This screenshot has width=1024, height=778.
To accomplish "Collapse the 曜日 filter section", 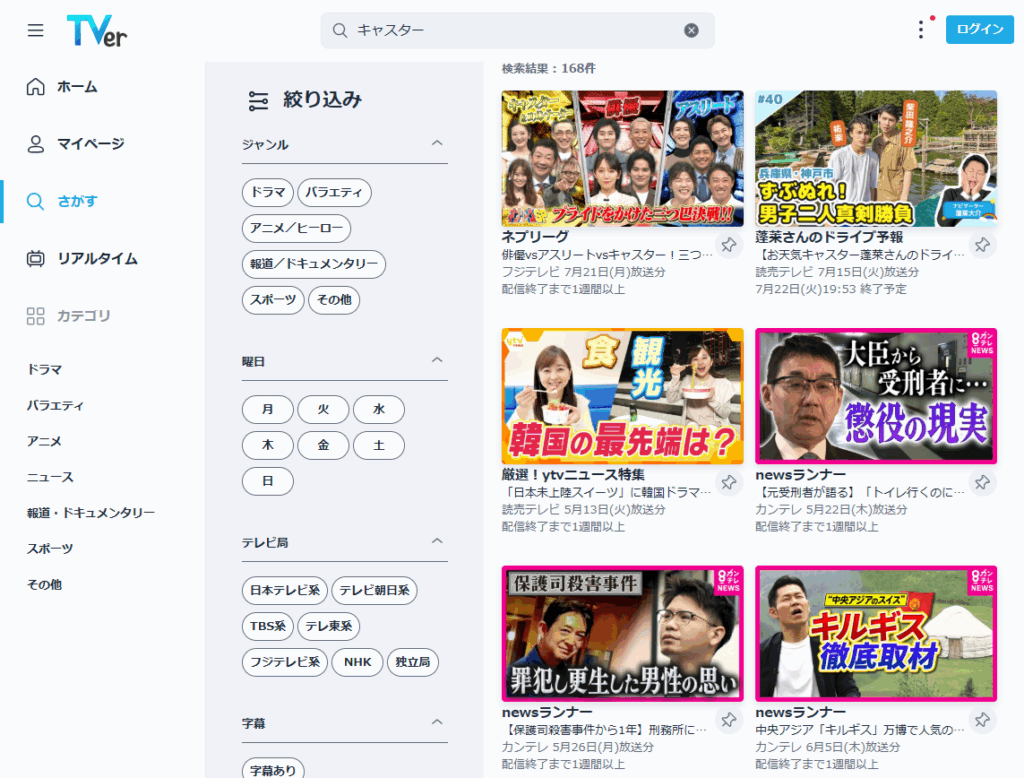I will pyautogui.click(x=437, y=360).
